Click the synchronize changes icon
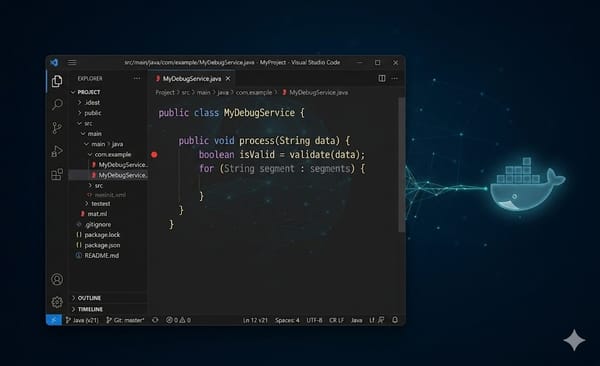The height and width of the screenshot is (366, 600). click(155, 320)
